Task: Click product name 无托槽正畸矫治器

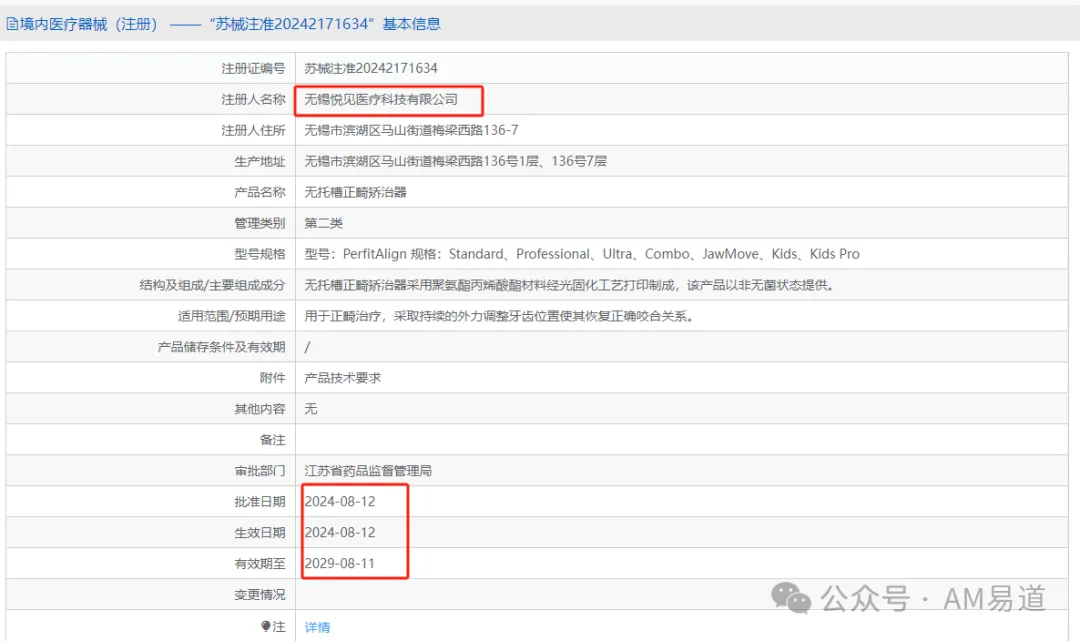Action: coord(355,192)
